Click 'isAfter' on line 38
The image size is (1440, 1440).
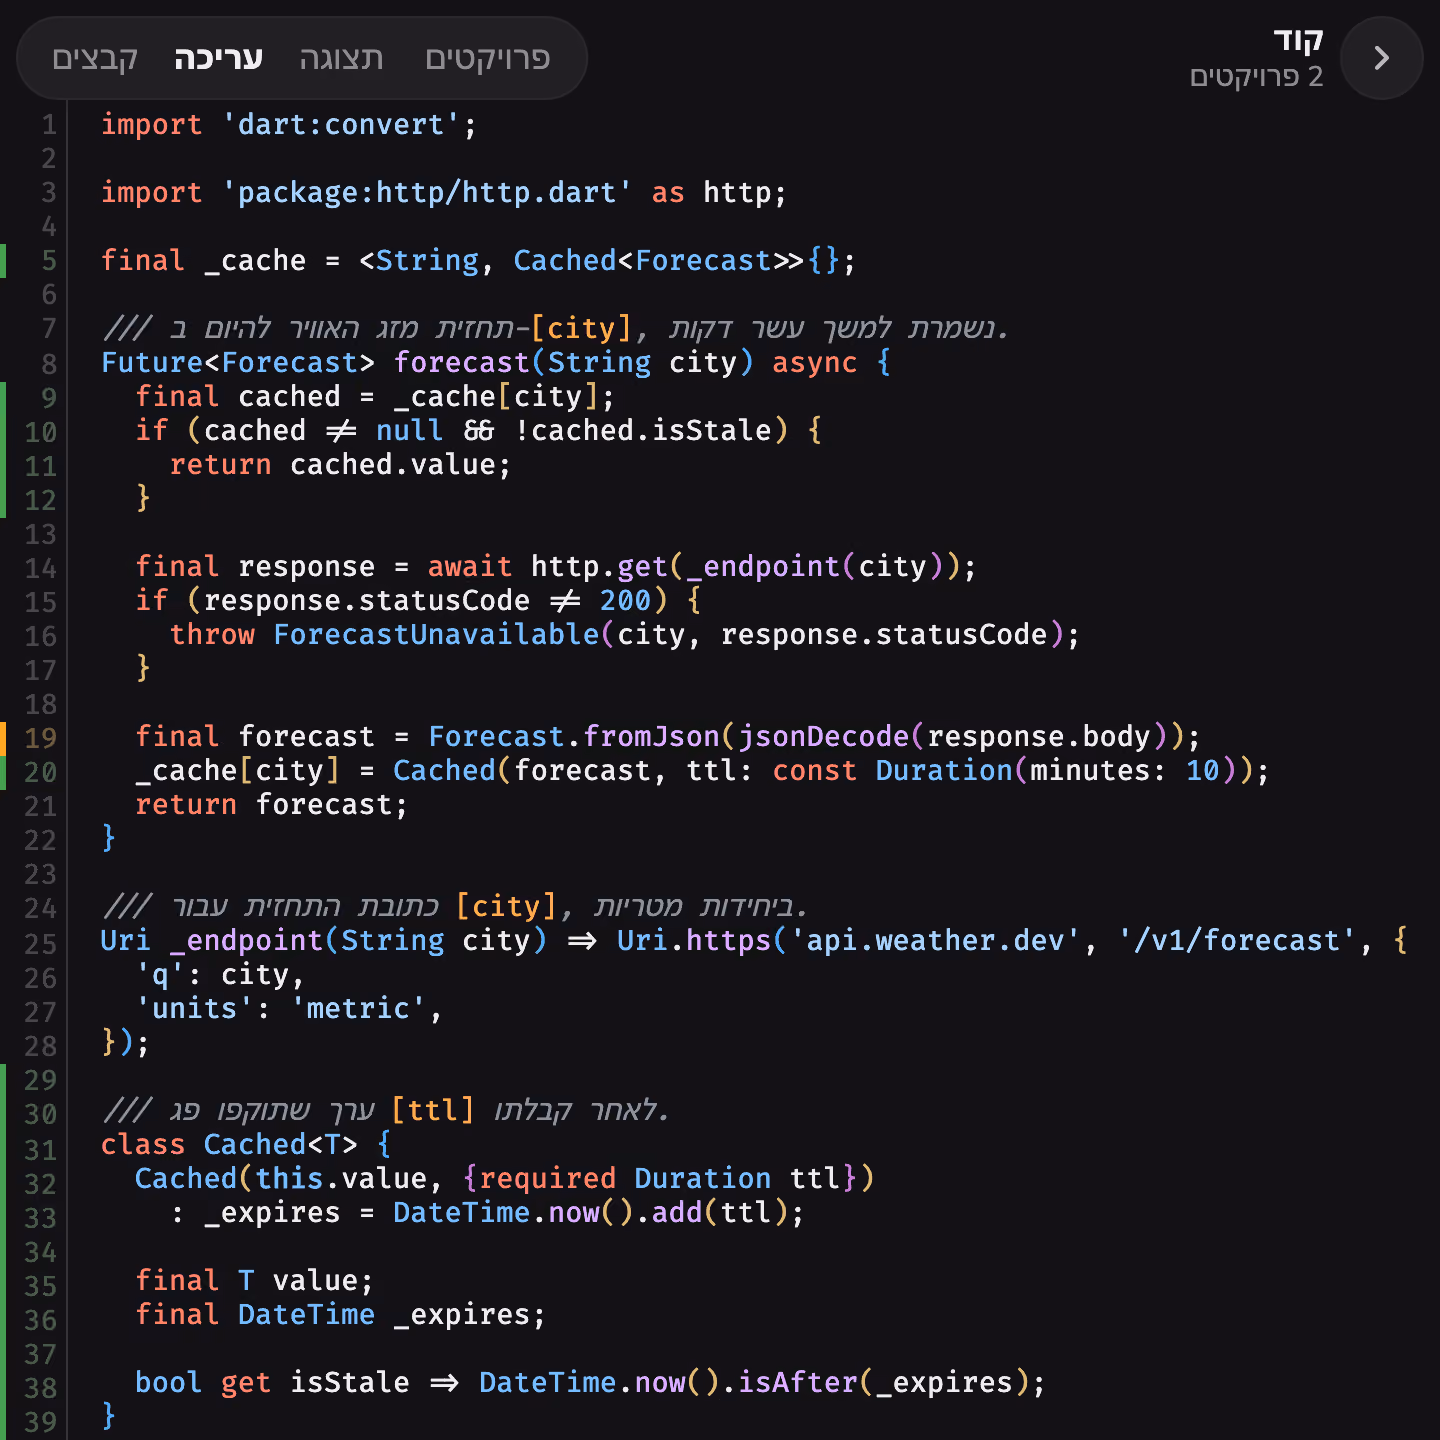(x=797, y=1383)
